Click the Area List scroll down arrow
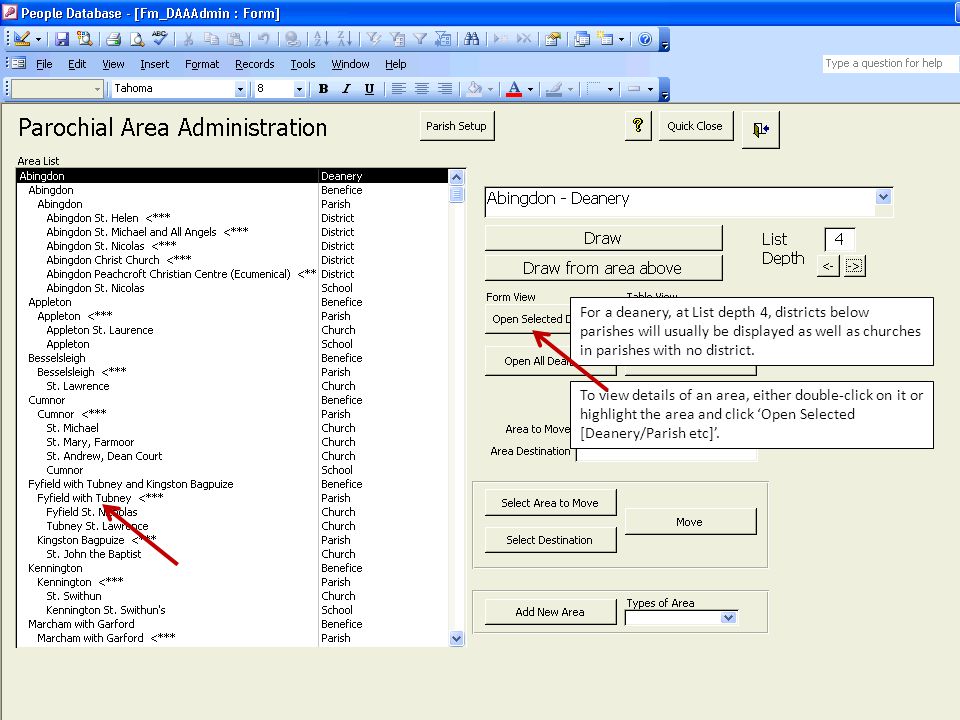This screenshot has width=960, height=720. click(x=456, y=639)
